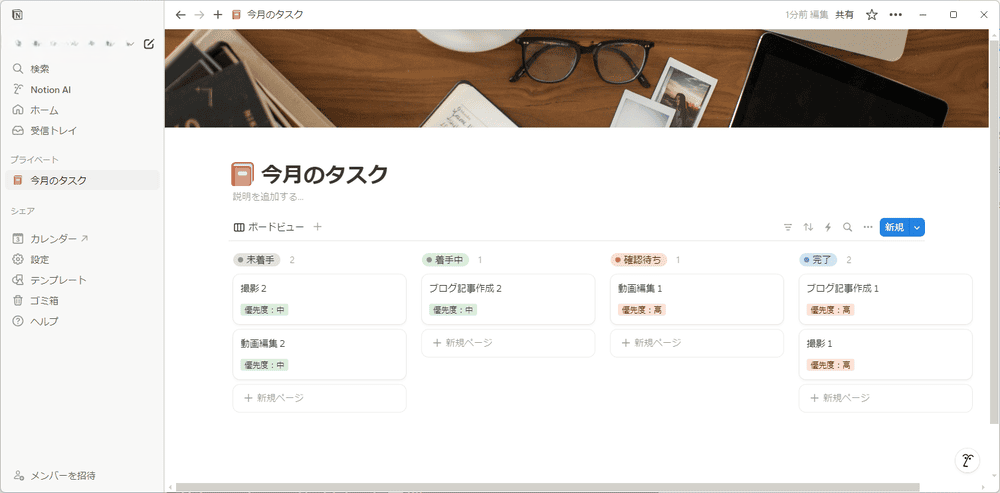
Task: Add a new view with the plus icon
Action: coord(318,227)
